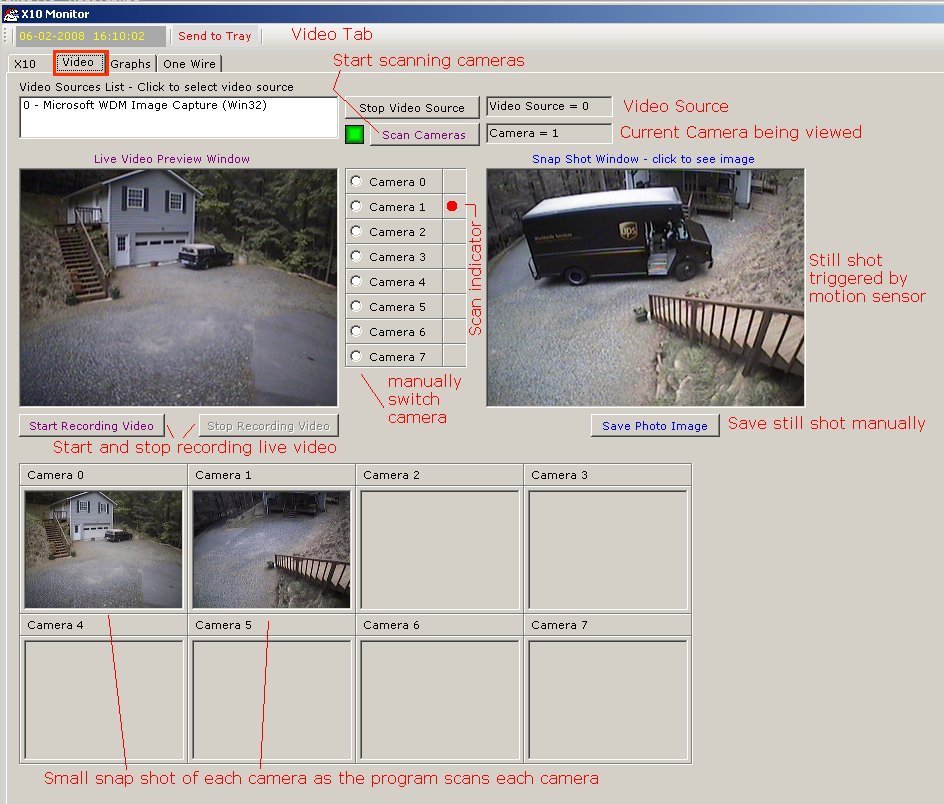Select the Camera 1 radio button
944x804 pixels.
356,206
